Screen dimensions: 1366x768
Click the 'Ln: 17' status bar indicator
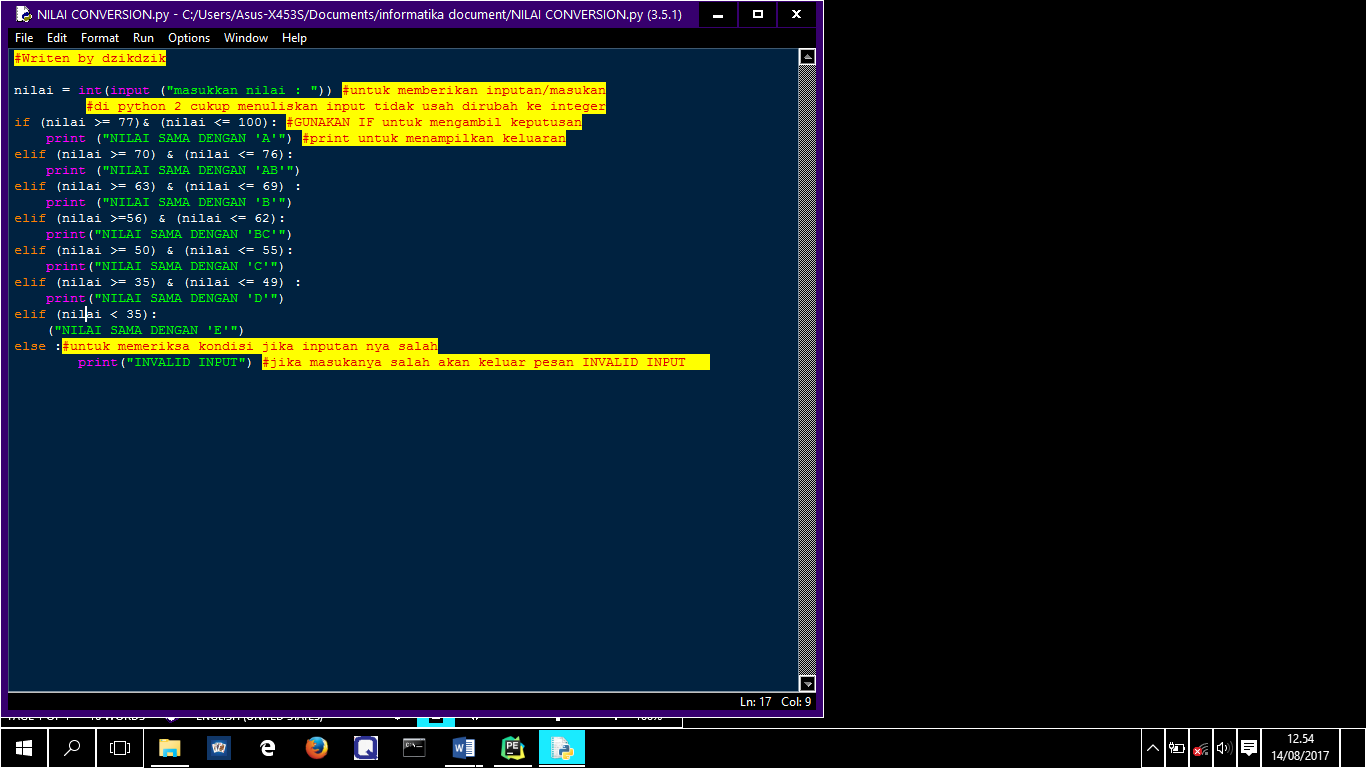(x=755, y=702)
